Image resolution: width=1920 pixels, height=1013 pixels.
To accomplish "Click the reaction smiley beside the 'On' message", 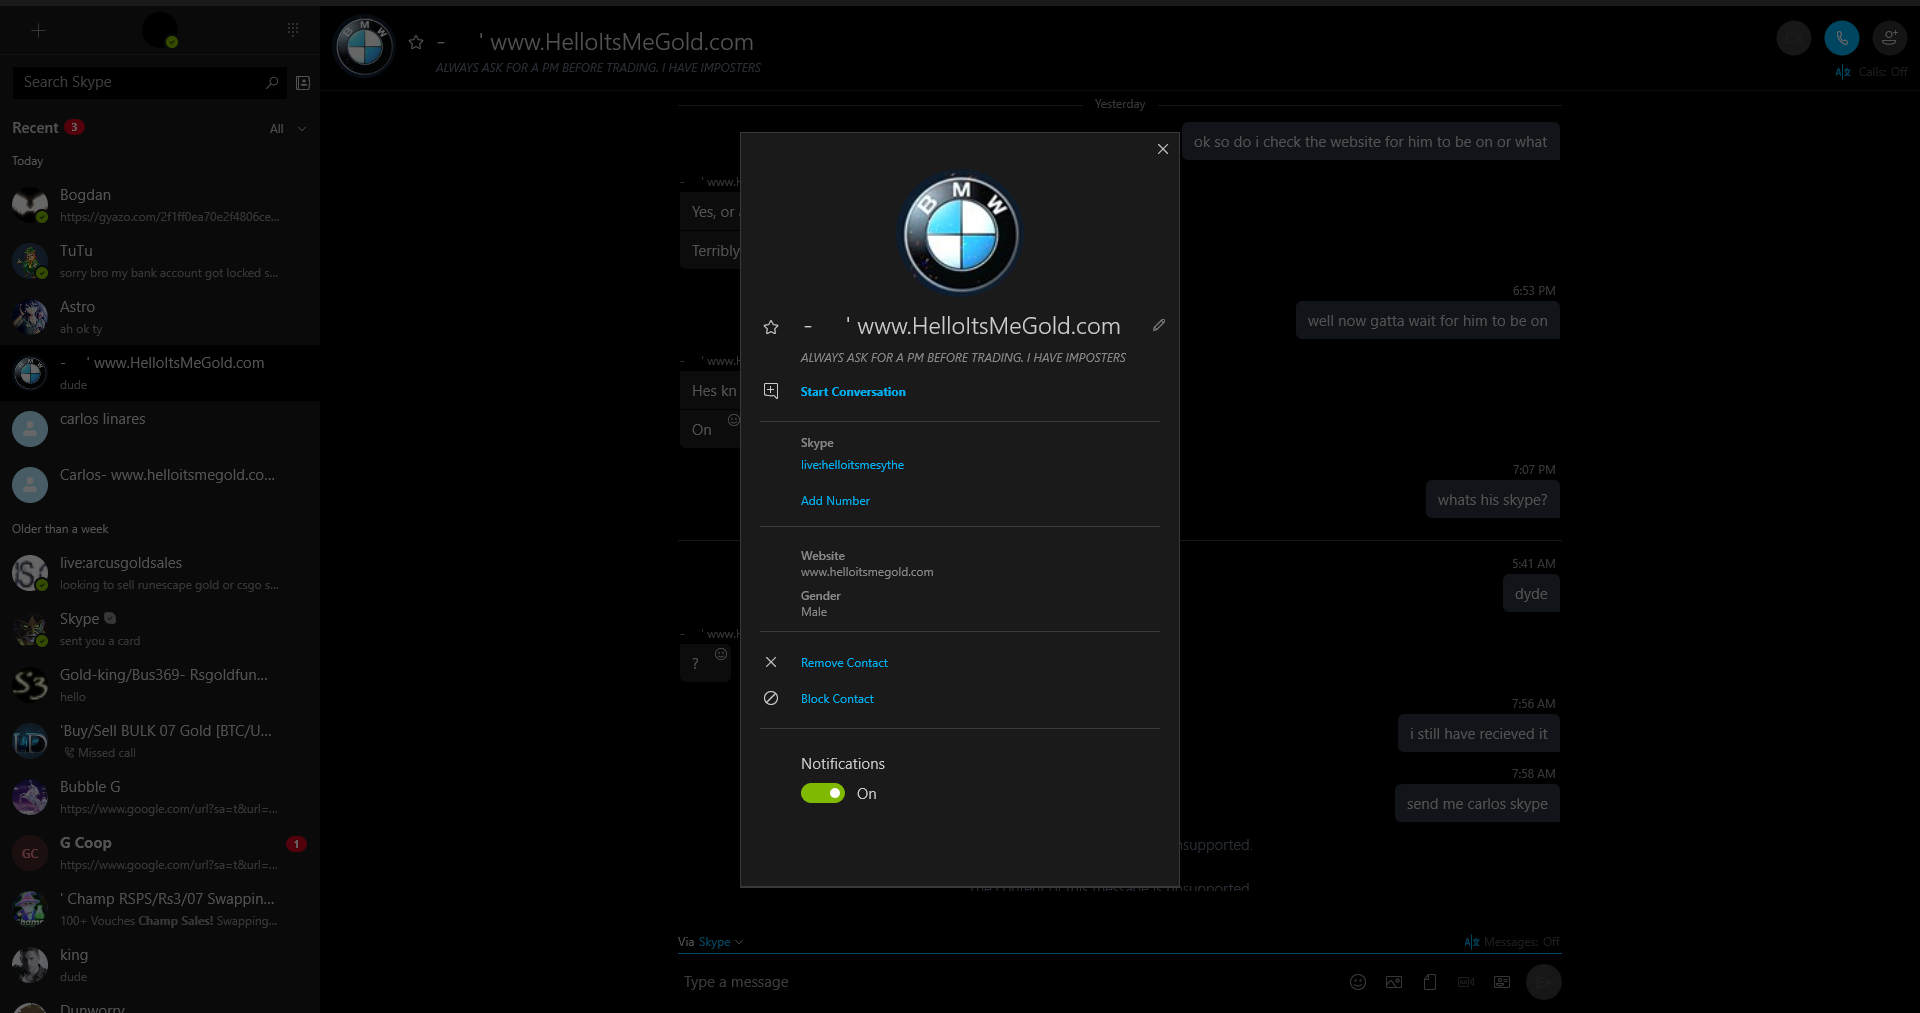I will [x=733, y=420].
